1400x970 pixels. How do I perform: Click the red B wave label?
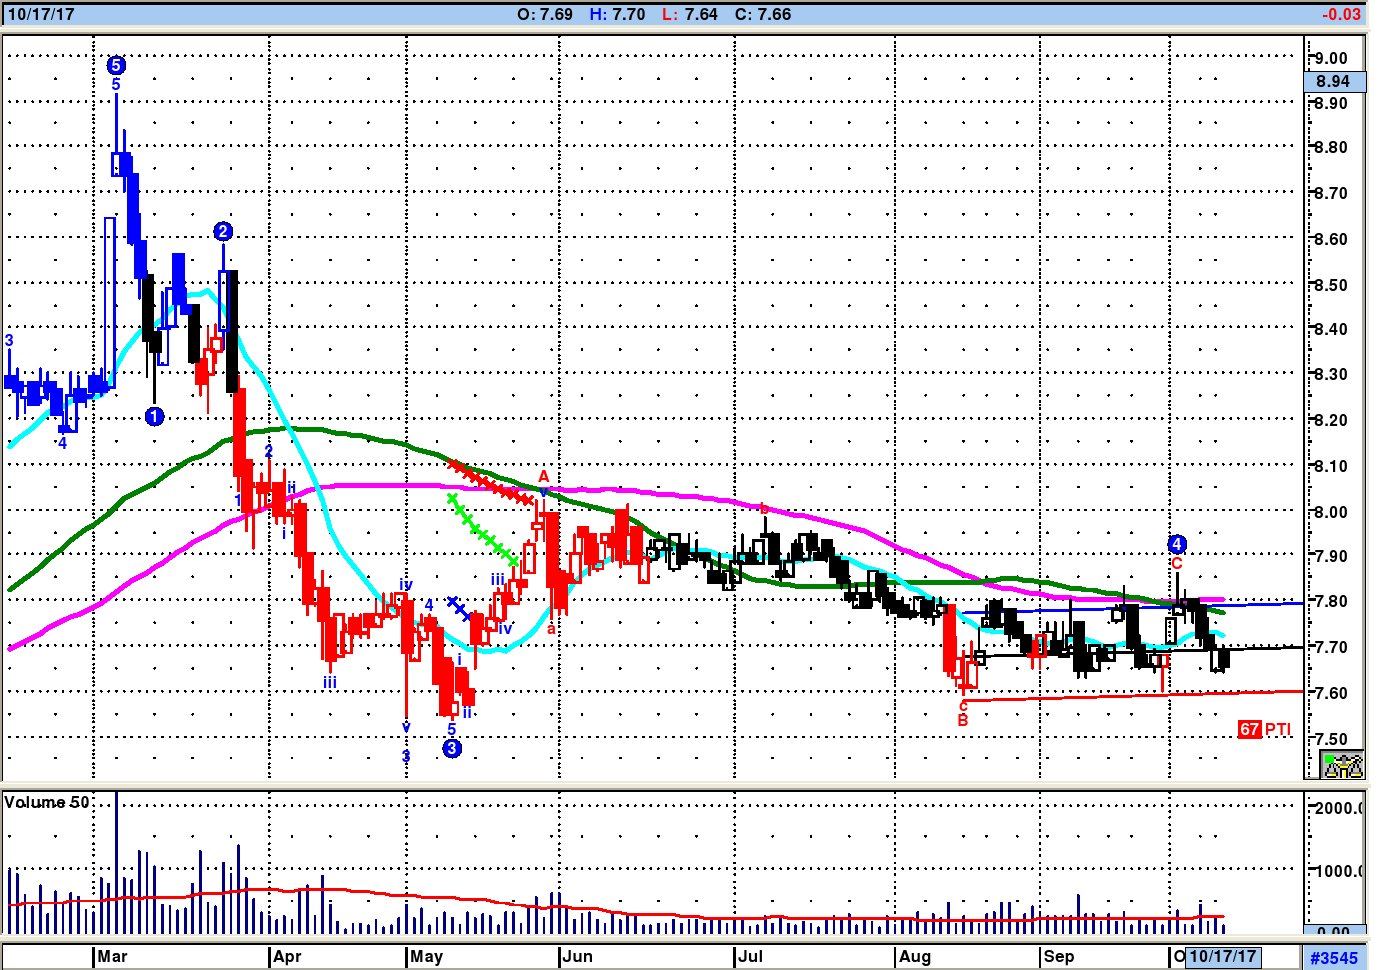[963, 720]
